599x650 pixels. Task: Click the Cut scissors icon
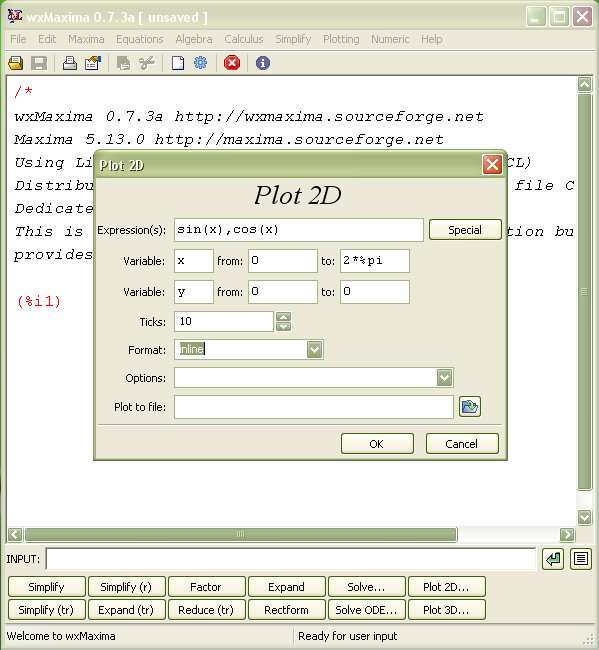(x=147, y=63)
